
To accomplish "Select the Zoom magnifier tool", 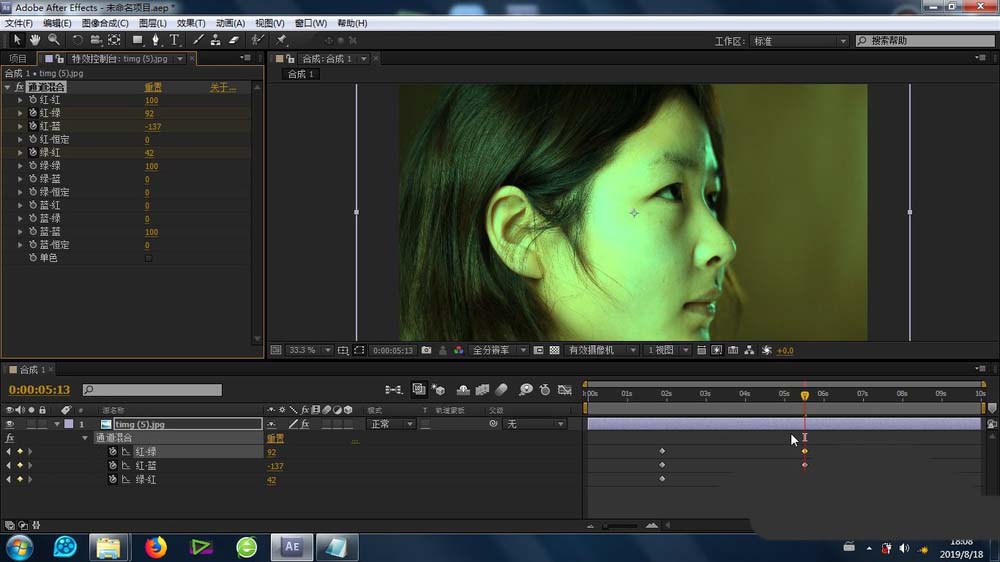I will pos(54,40).
